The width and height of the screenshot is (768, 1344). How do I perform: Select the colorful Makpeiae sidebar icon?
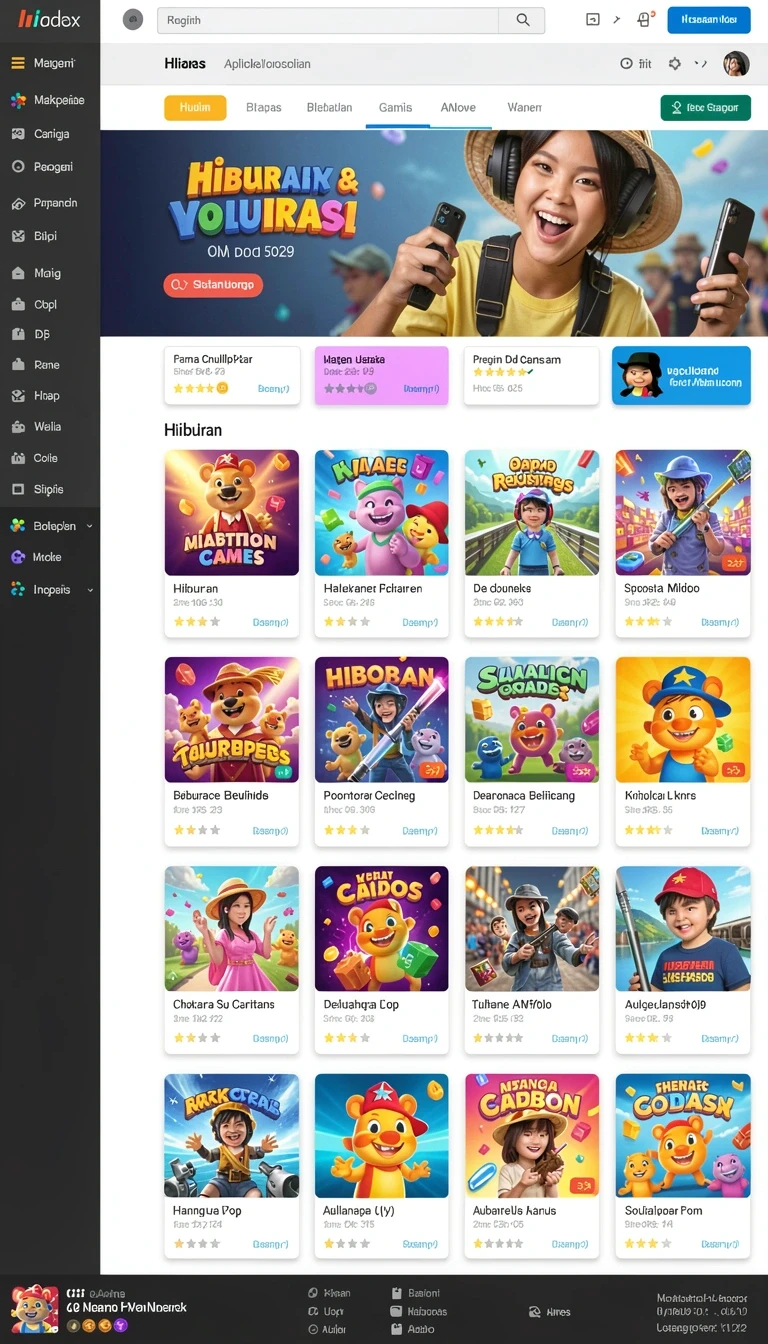point(17,100)
